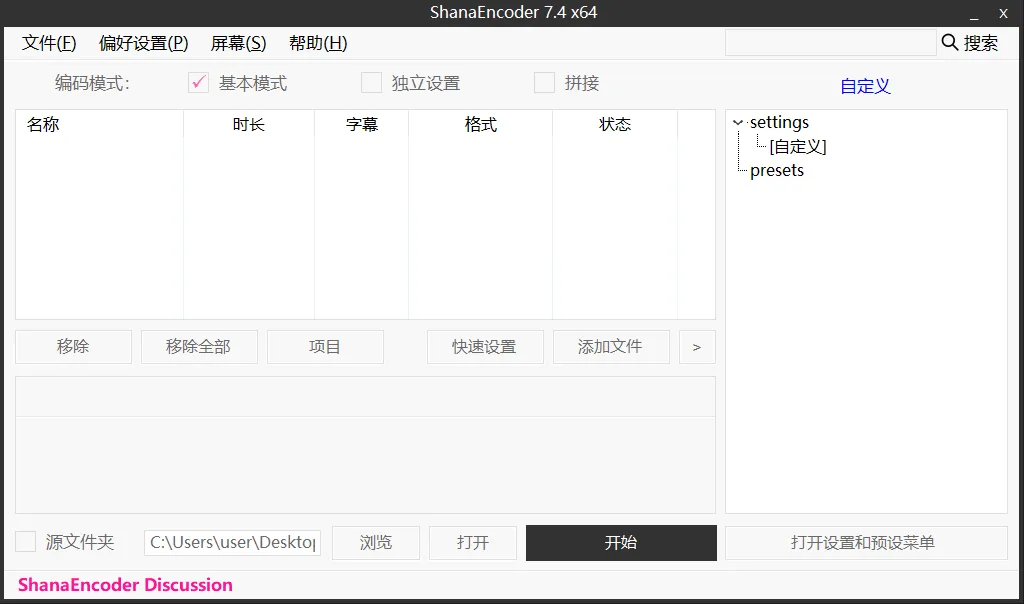The width and height of the screenshot is (1024, 604).
Task: Click the 打开 button
Action: tap(473, 543)
